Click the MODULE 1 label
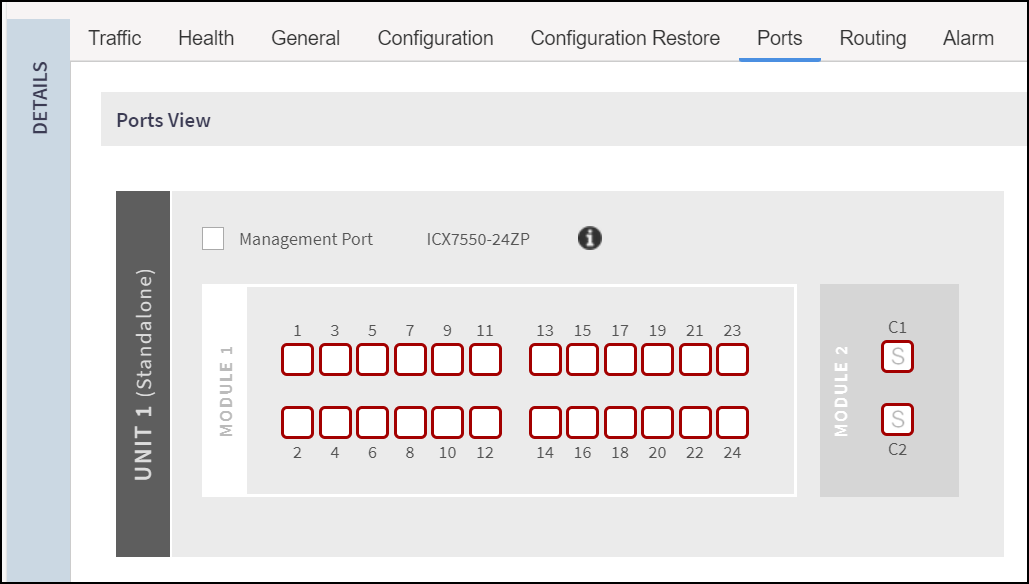1029x584 pixels. pos(226,391)
